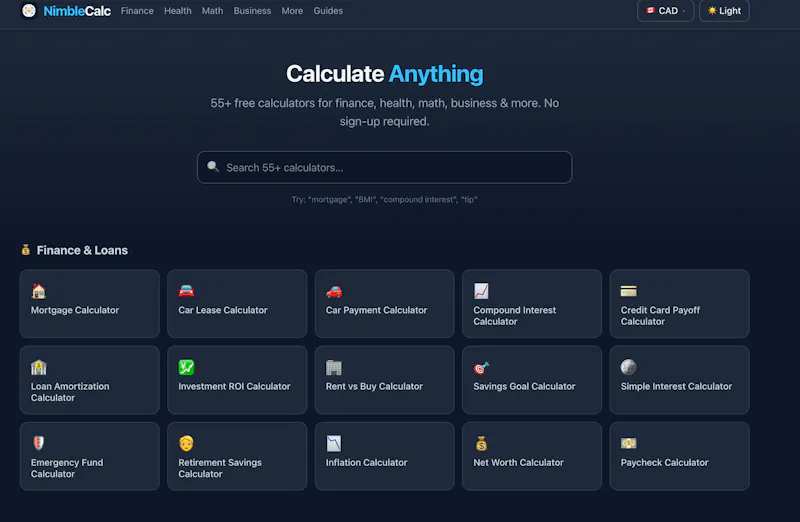Click the chart icon on Compound Interest Calculator
Image resolution: width=800 pixels, height=522 pixels.
(x=481, y=291)
